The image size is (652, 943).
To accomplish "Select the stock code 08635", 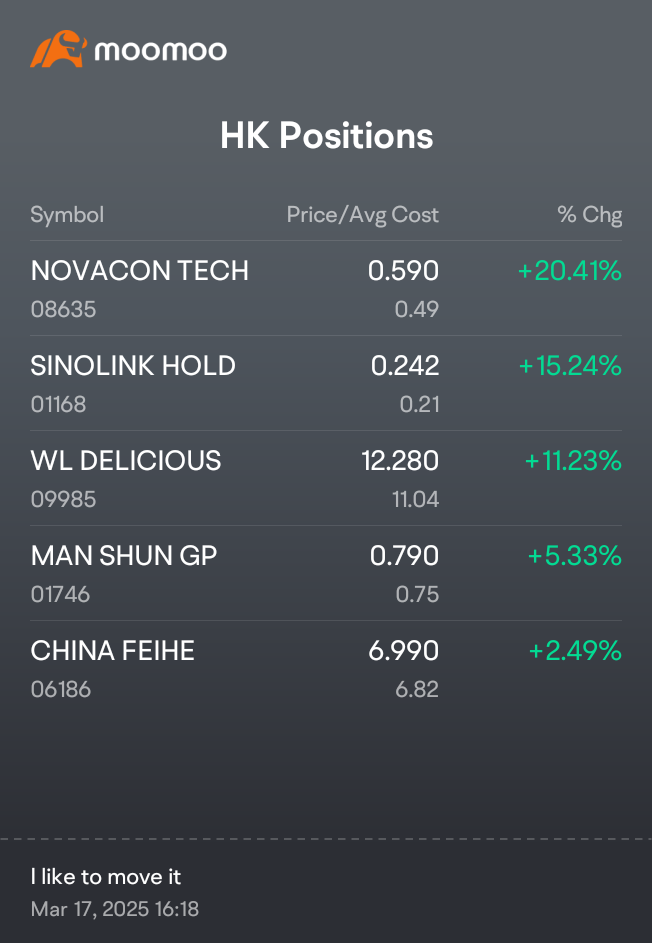I will click(x=63, y=309).
